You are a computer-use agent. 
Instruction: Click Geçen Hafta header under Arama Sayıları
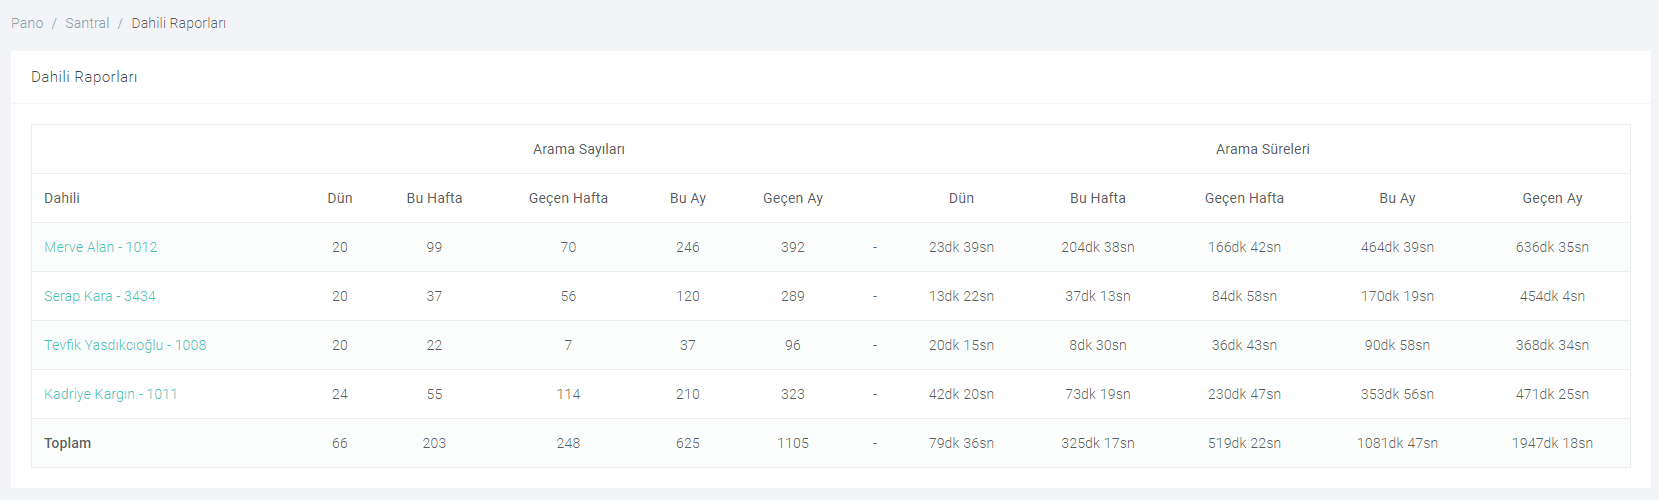[x=568, y=198]
